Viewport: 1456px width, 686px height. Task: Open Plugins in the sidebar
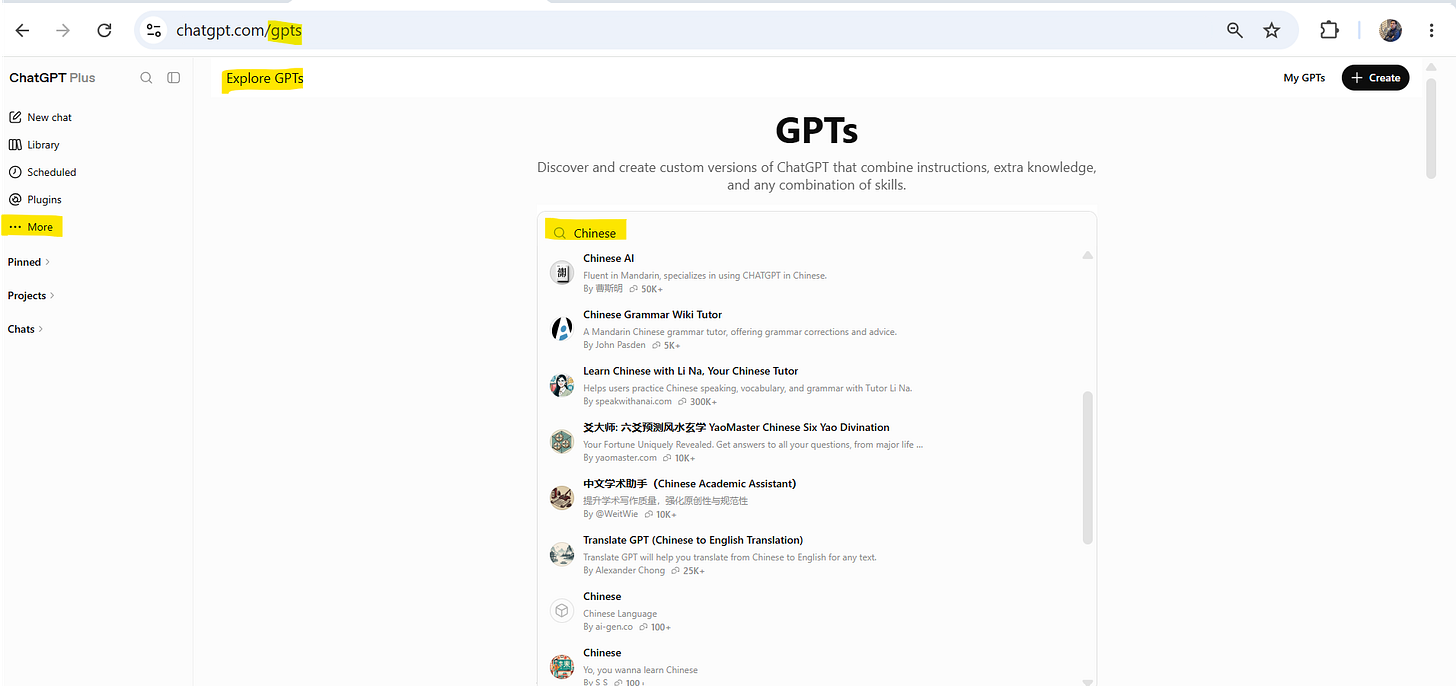36,200
